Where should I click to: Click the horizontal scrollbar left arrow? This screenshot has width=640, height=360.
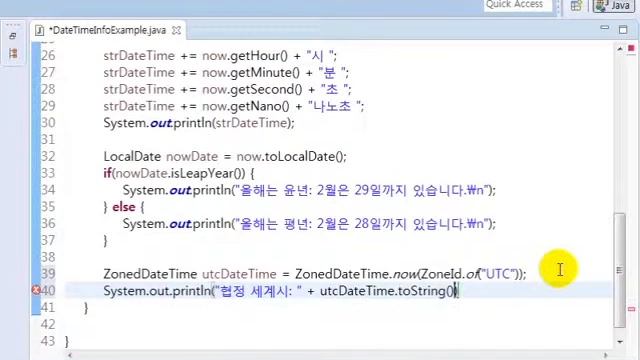coord(70,355)
